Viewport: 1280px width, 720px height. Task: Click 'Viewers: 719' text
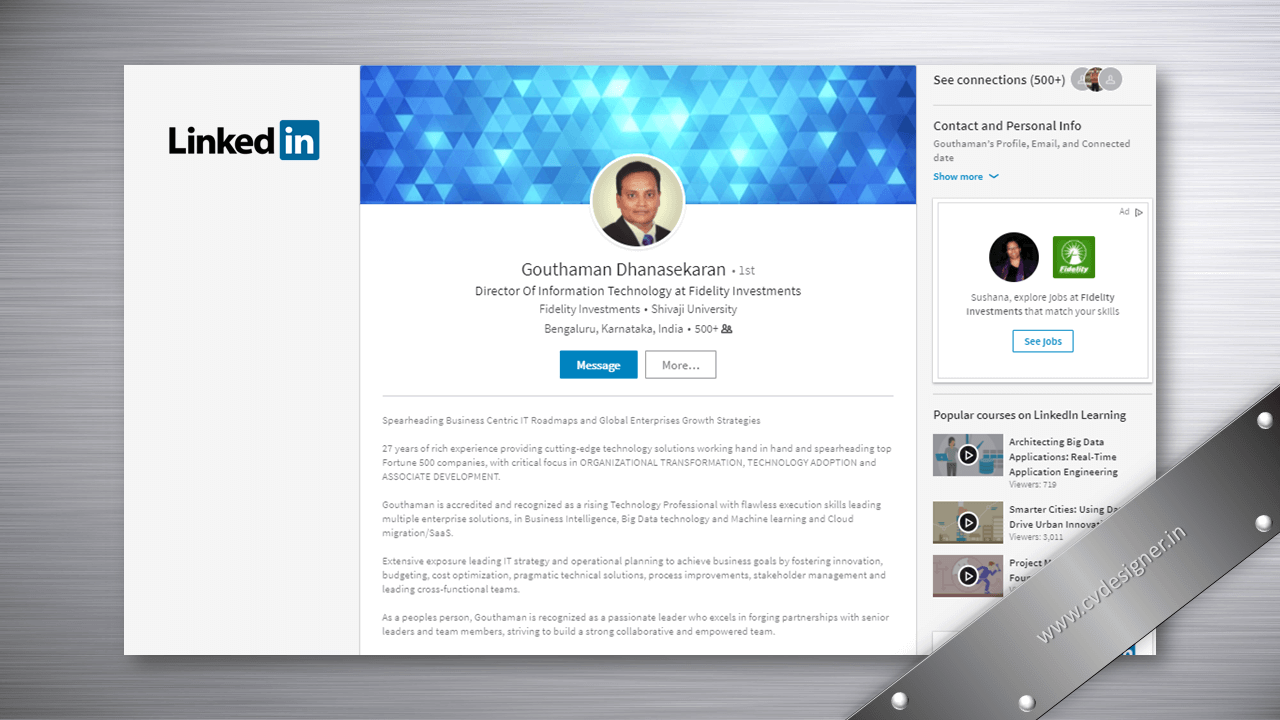tap(1032, 484)
